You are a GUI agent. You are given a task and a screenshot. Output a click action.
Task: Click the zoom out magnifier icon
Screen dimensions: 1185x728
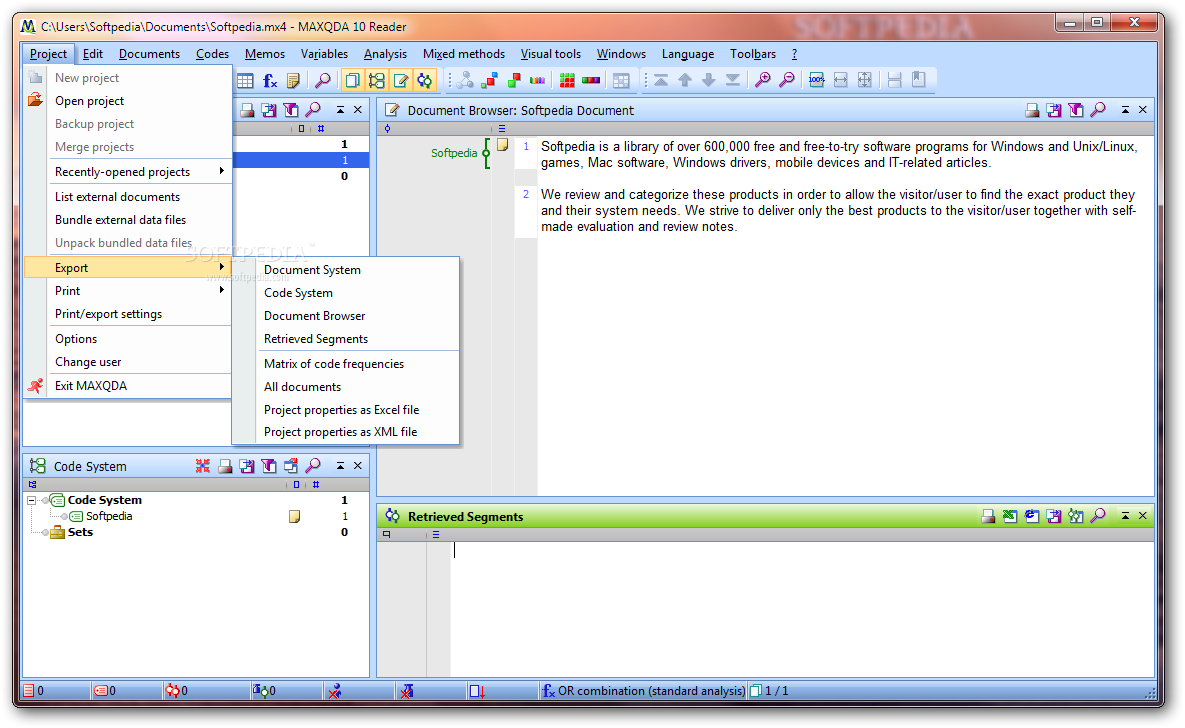tap(787, 80)
